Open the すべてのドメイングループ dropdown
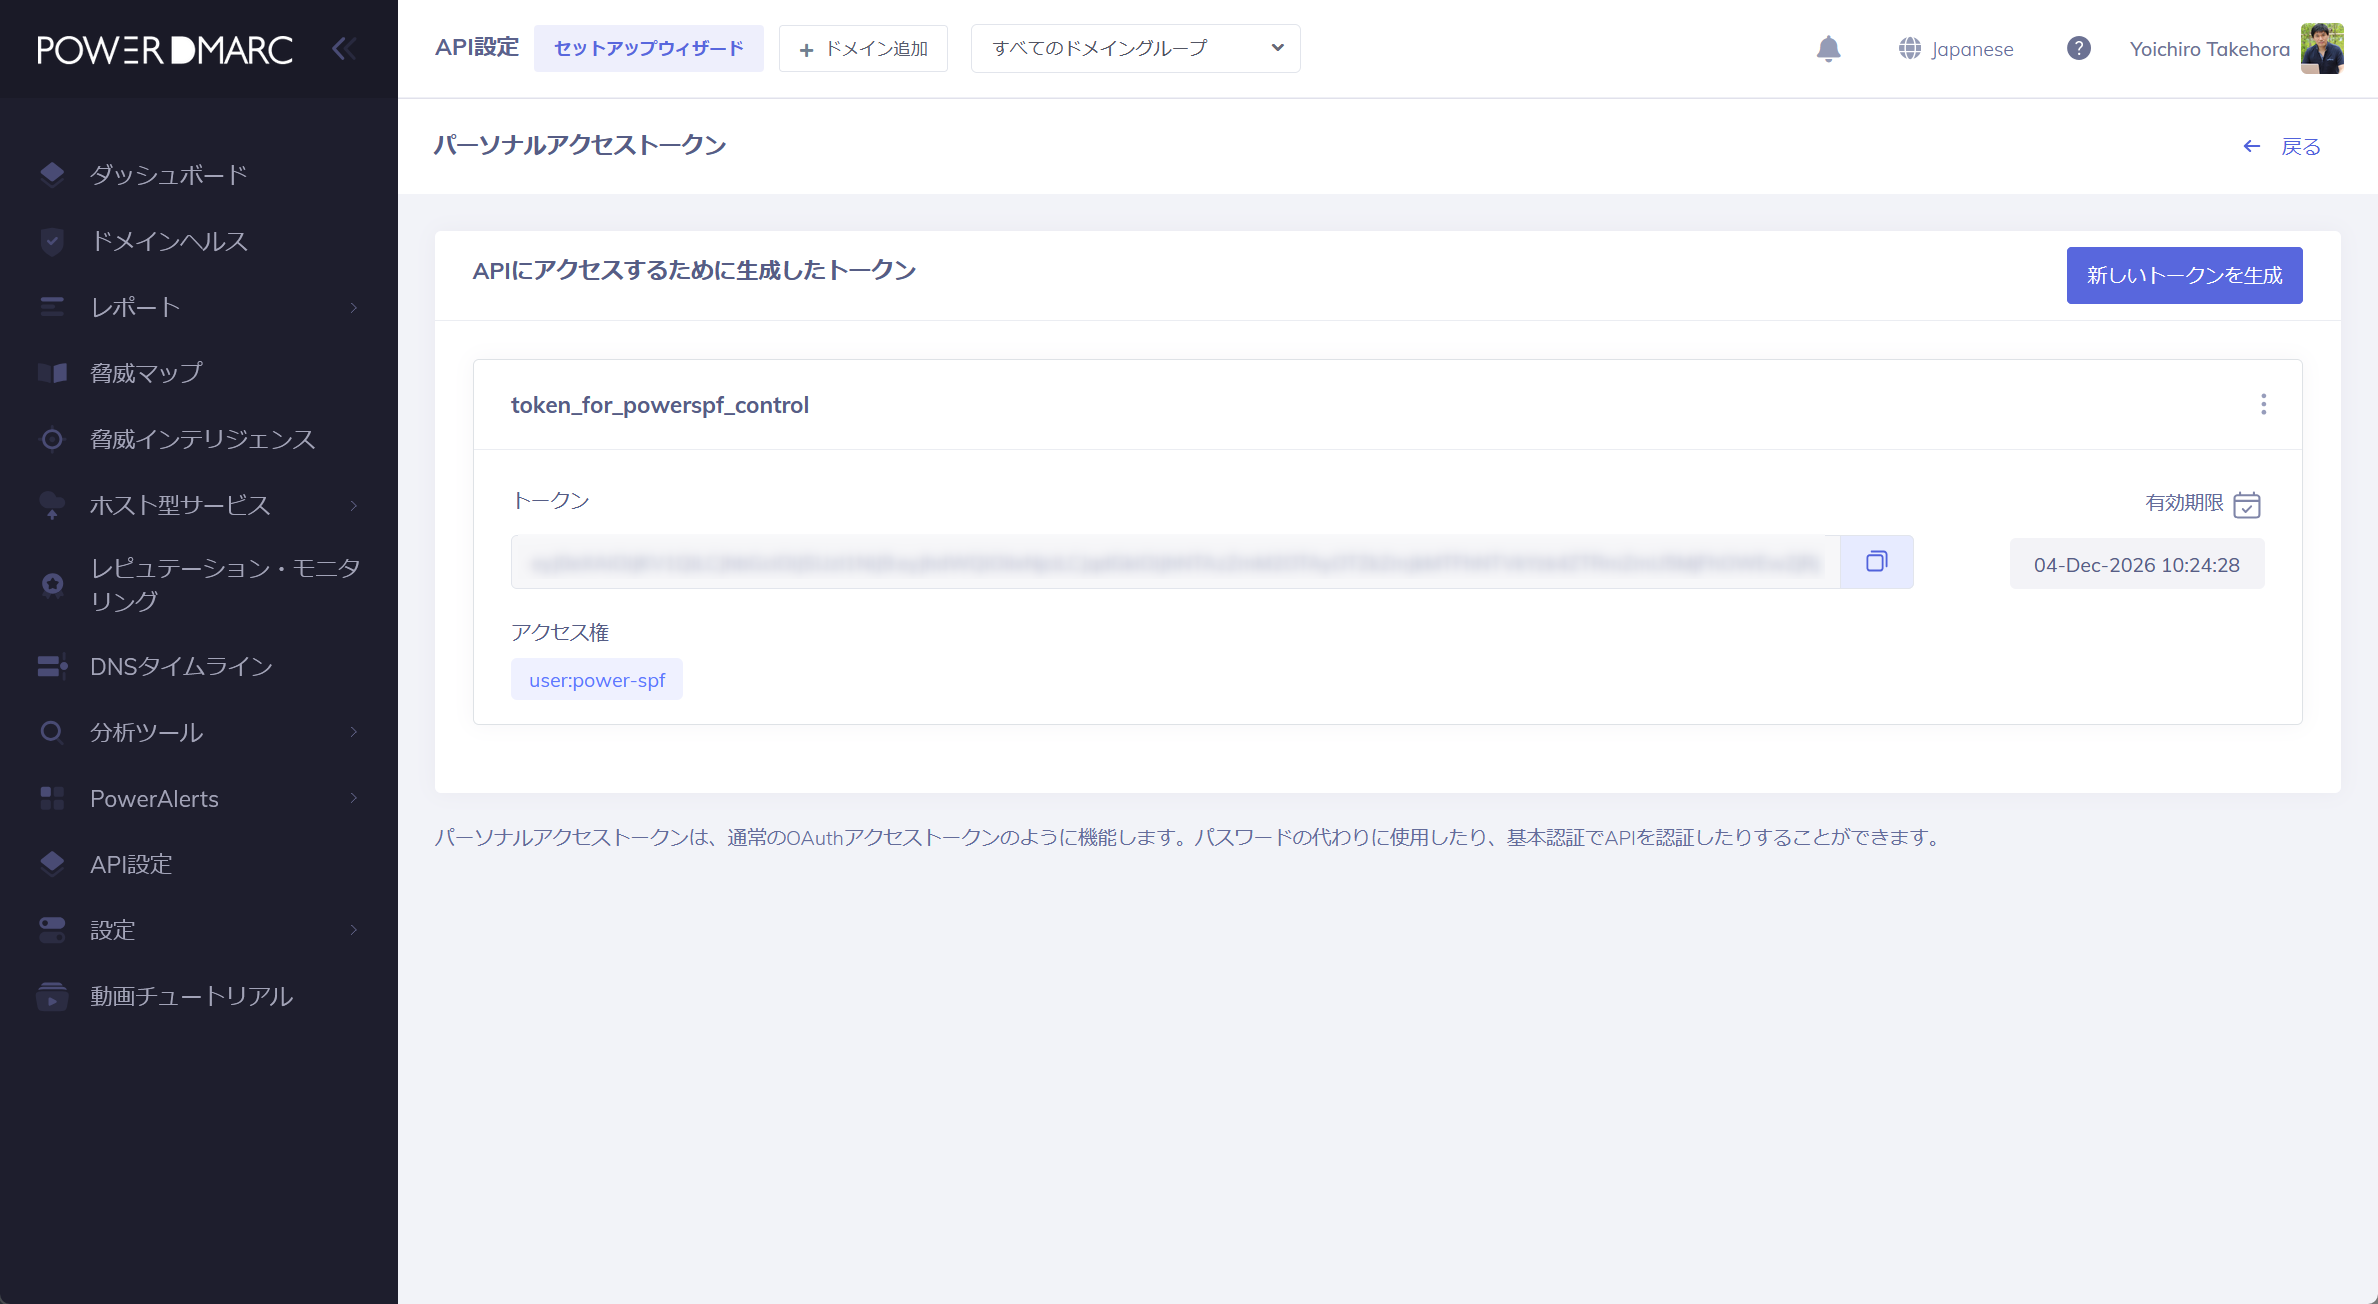The width and height of the screenshot is (2378, 1304). pyautogui.click(x=1135, y=49)
